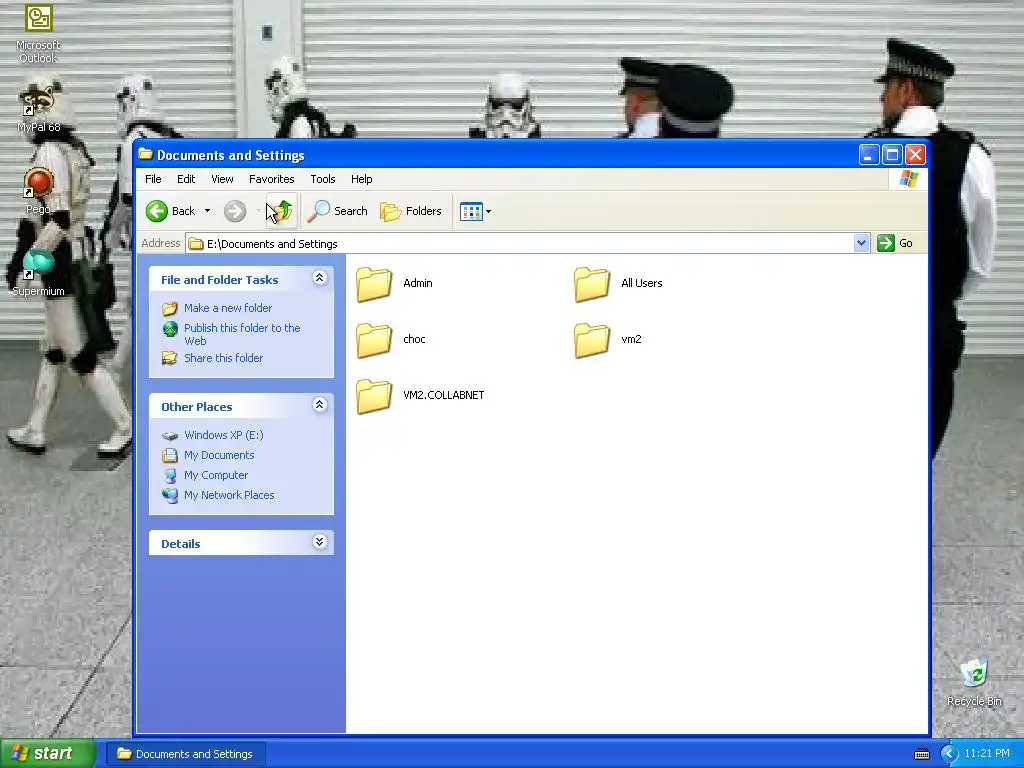Click the All Users folder name
Viewport: 1024px width, 768px height.
[641, 283]
